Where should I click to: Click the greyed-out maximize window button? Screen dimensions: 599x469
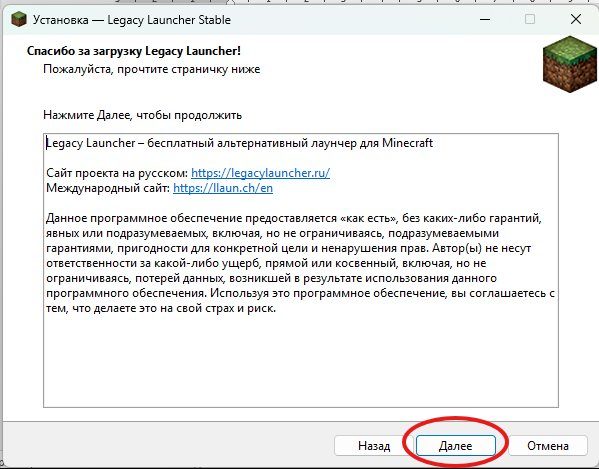529,19
